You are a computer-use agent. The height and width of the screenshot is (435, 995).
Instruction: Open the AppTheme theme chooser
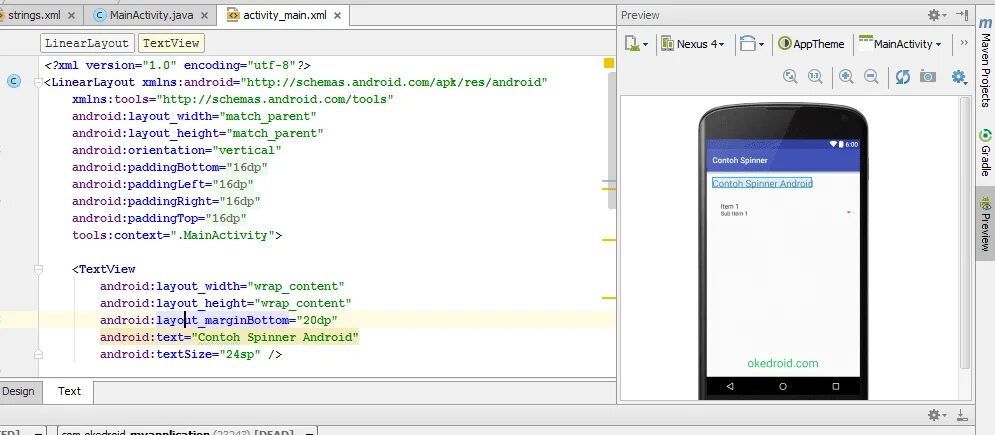tap(811, 44)
